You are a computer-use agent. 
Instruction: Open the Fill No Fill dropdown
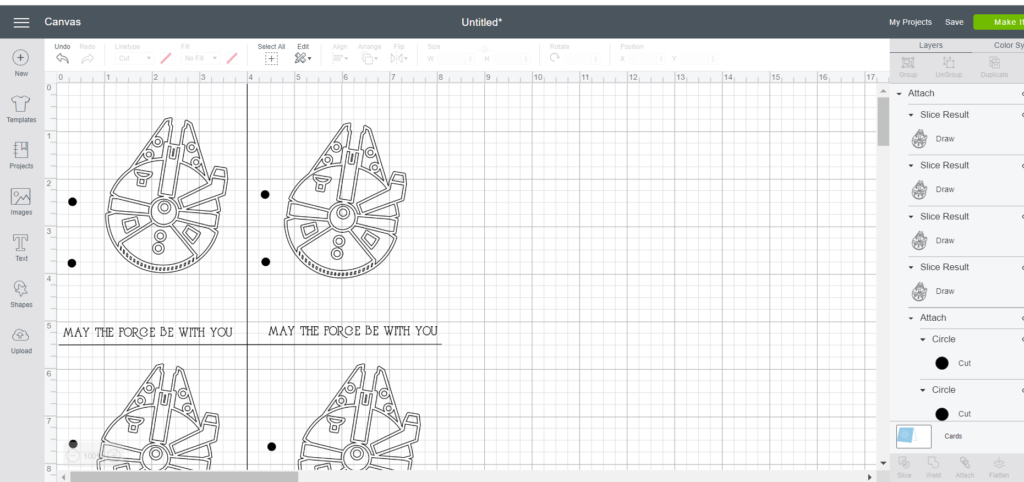click(200, 58)
